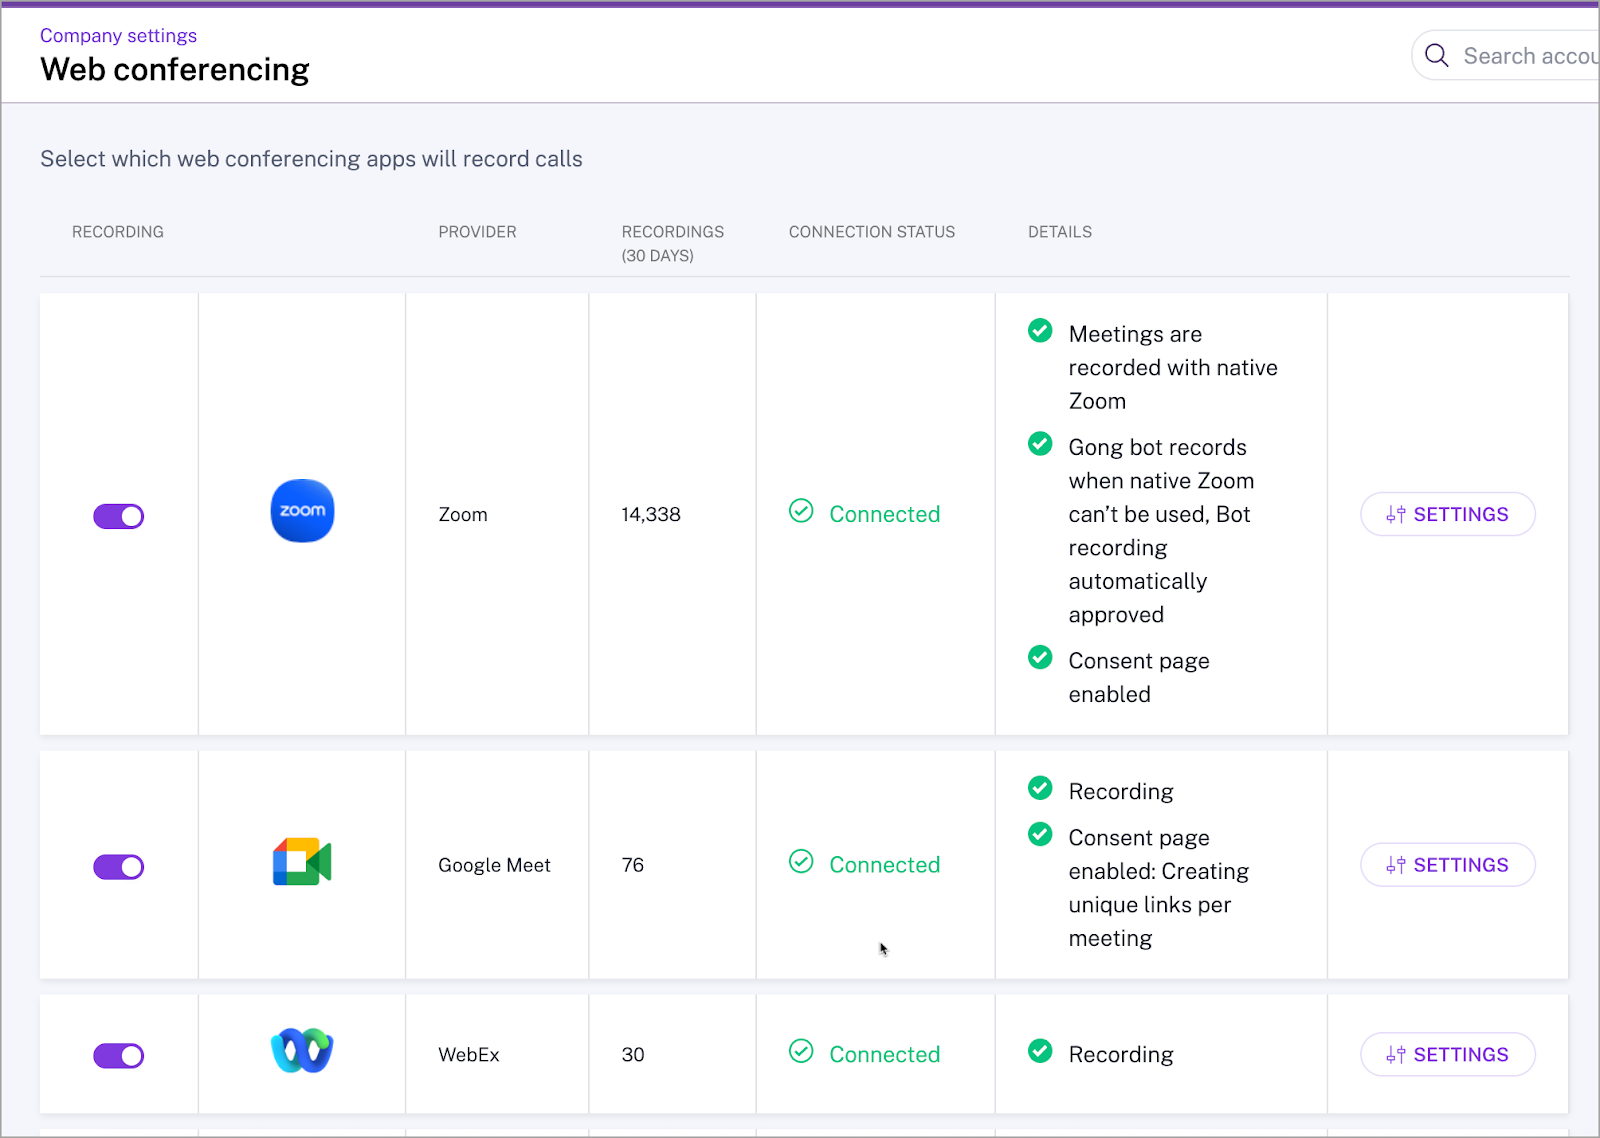
Task: Click the search magnifier icon
Action: tap(1437, 56)
